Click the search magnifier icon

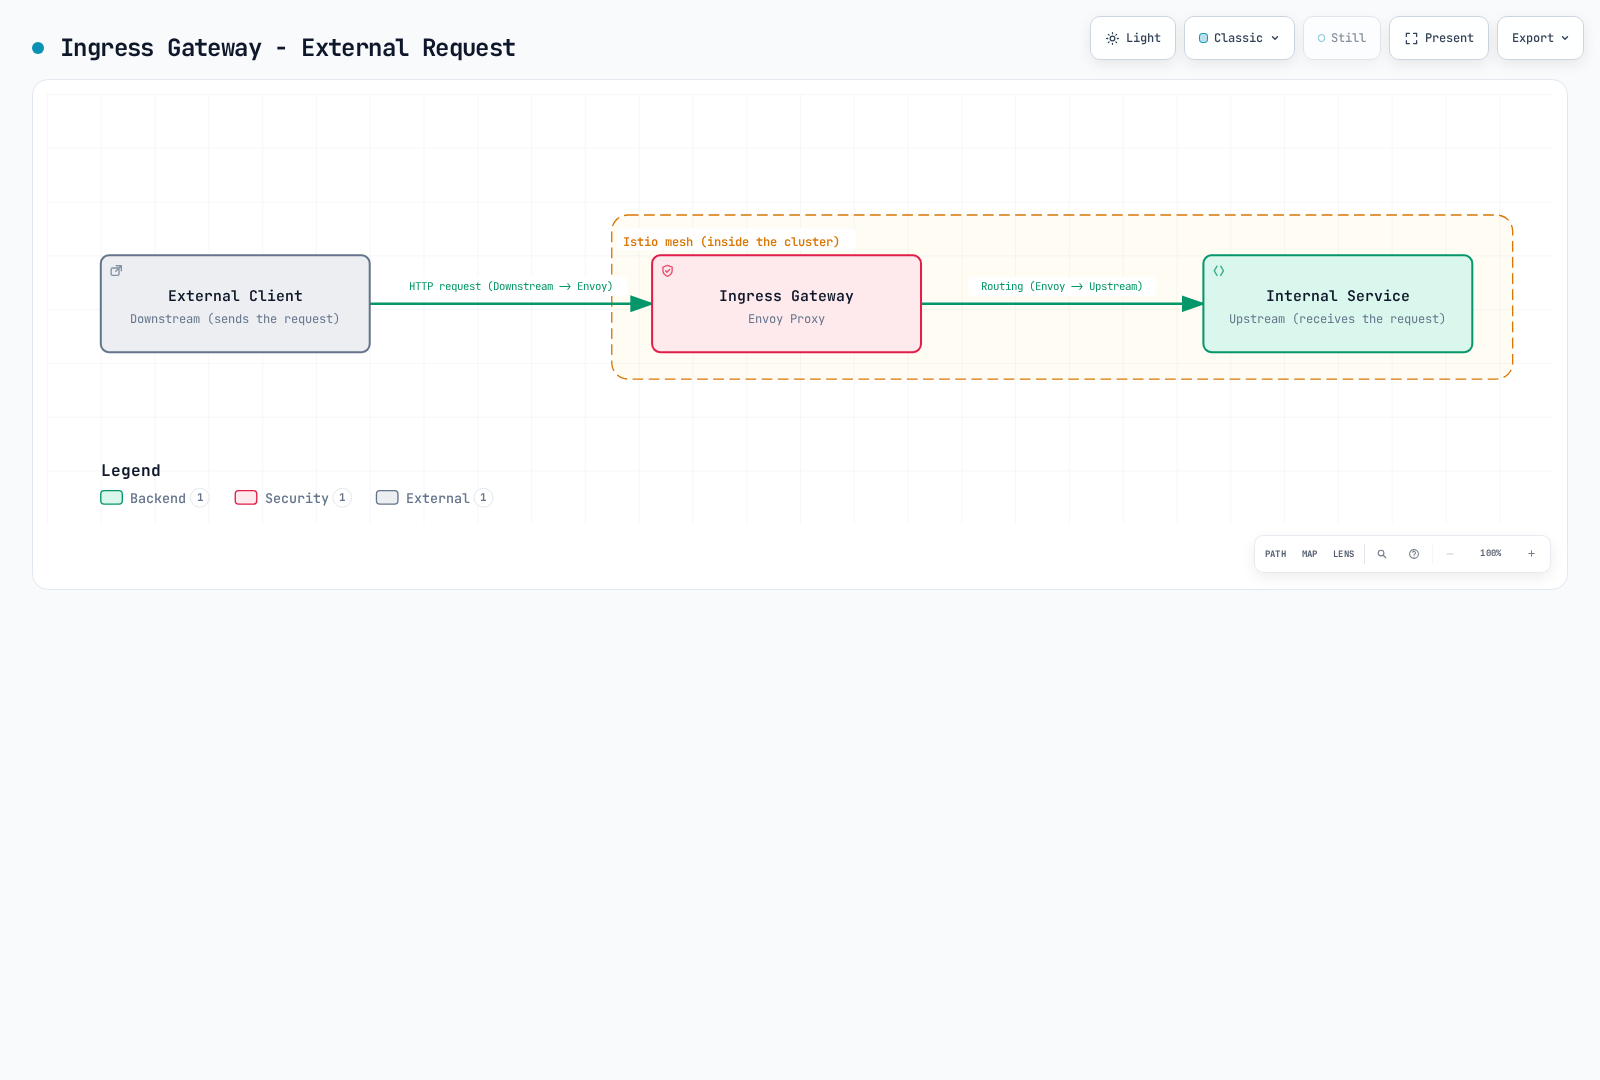coord(1382,554)
